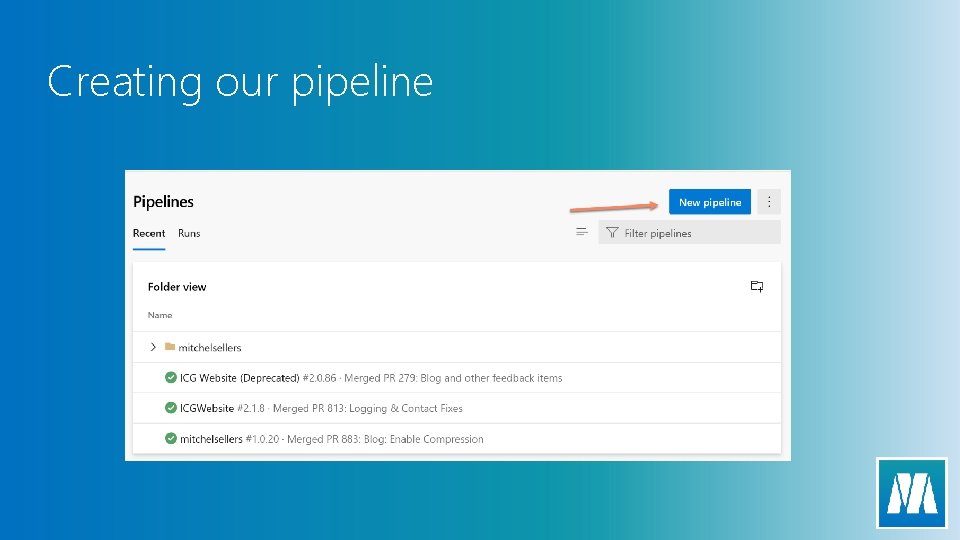Click the funnel filter icon
The image size is (960, 540).
pos(612,233)
